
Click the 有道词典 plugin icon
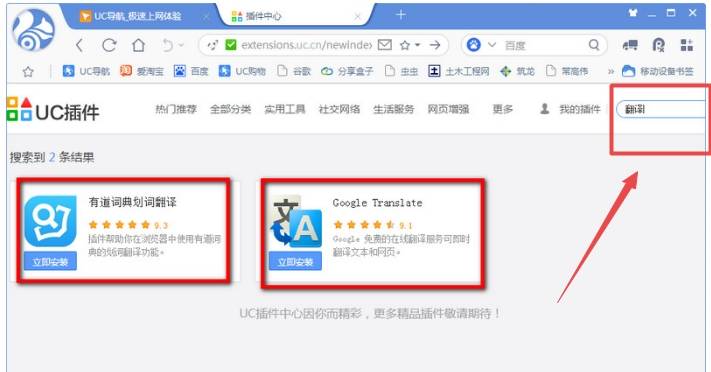(x=50, y=221)
